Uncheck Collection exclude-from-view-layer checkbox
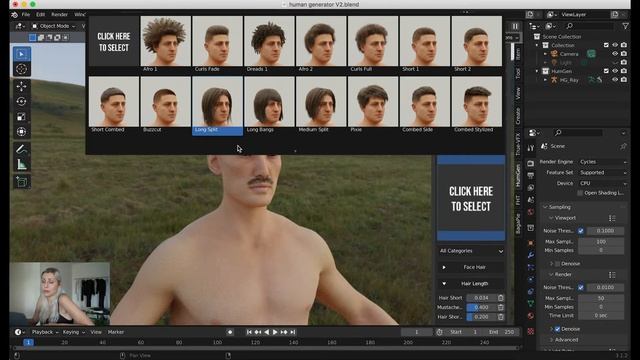Image resolution: width=640 pixels, height=360 pixels. pos(606,45)
